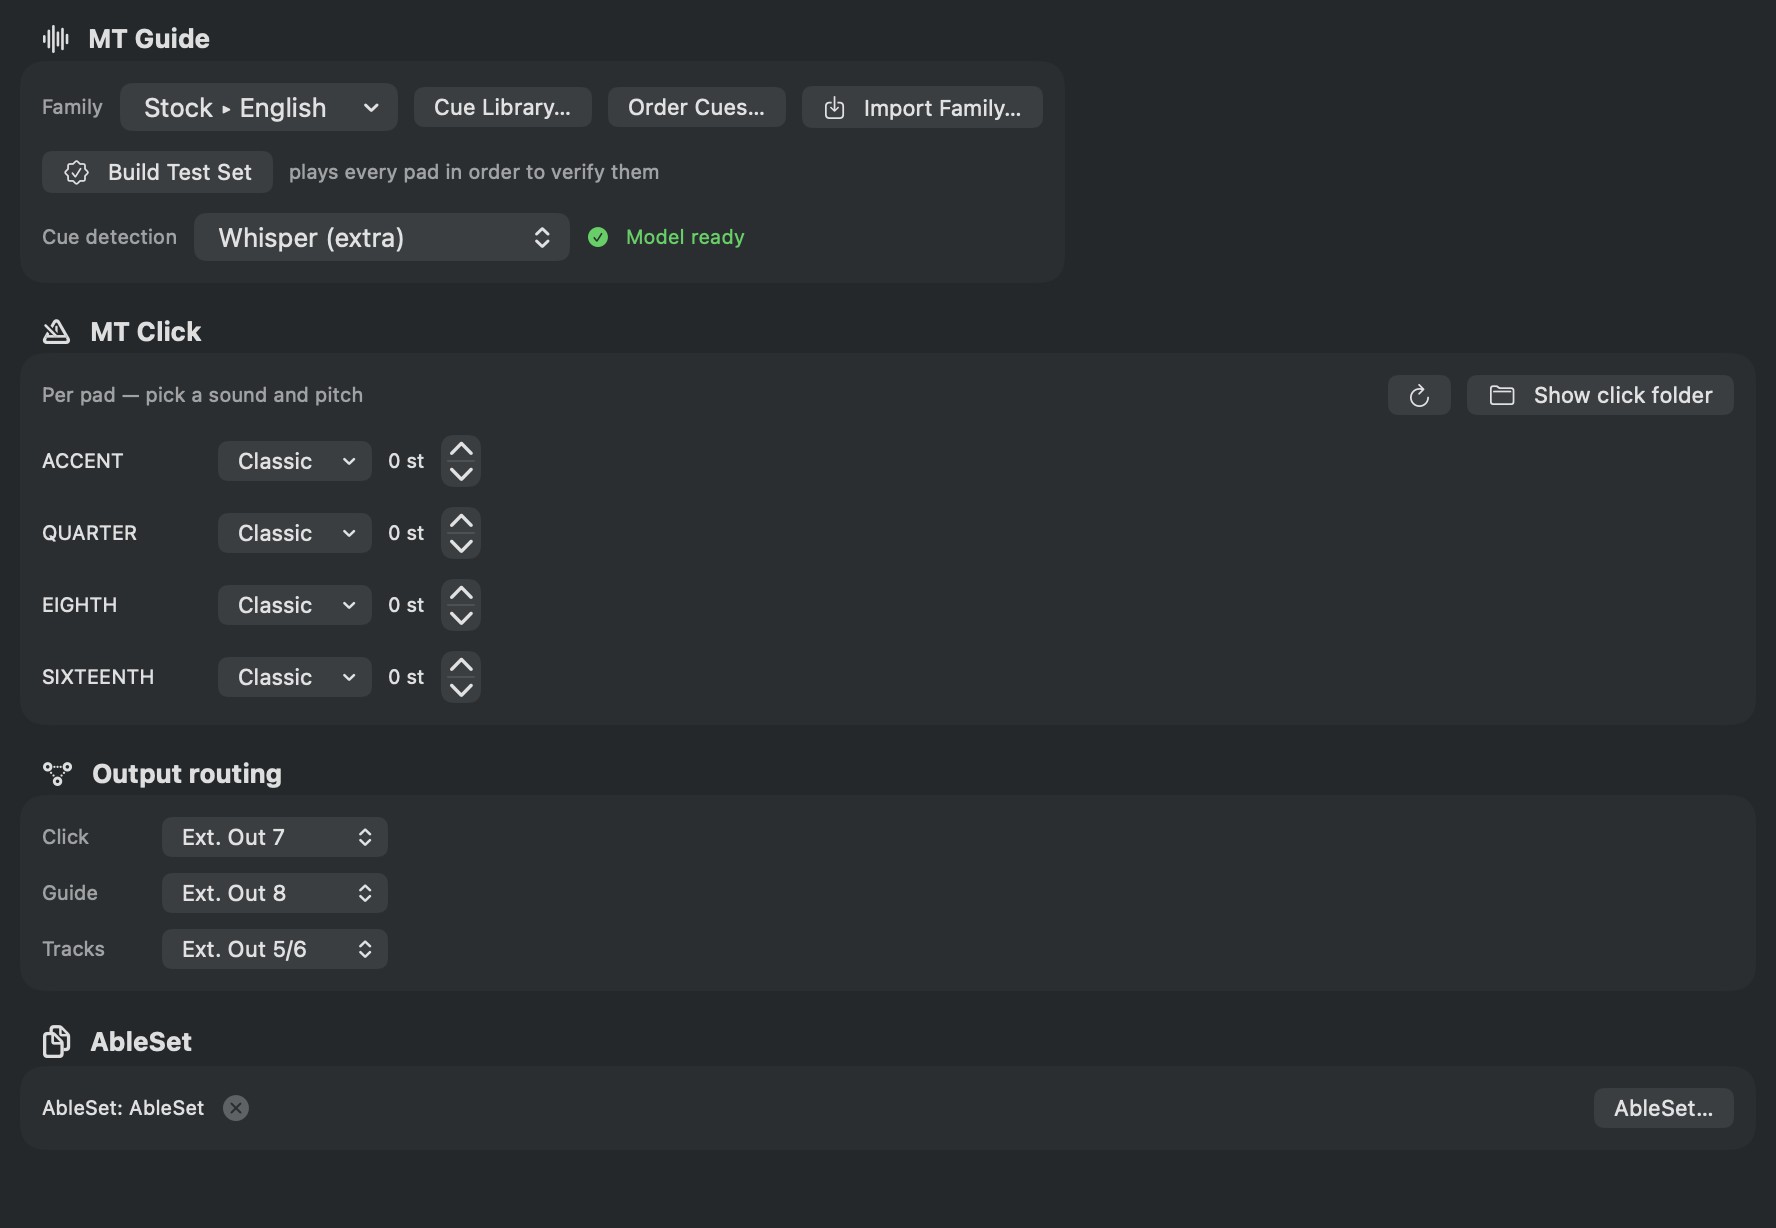
Task: Click the QUARTER '0 st' pitch value
Action: pyautogui.click(x=406, y=533)
